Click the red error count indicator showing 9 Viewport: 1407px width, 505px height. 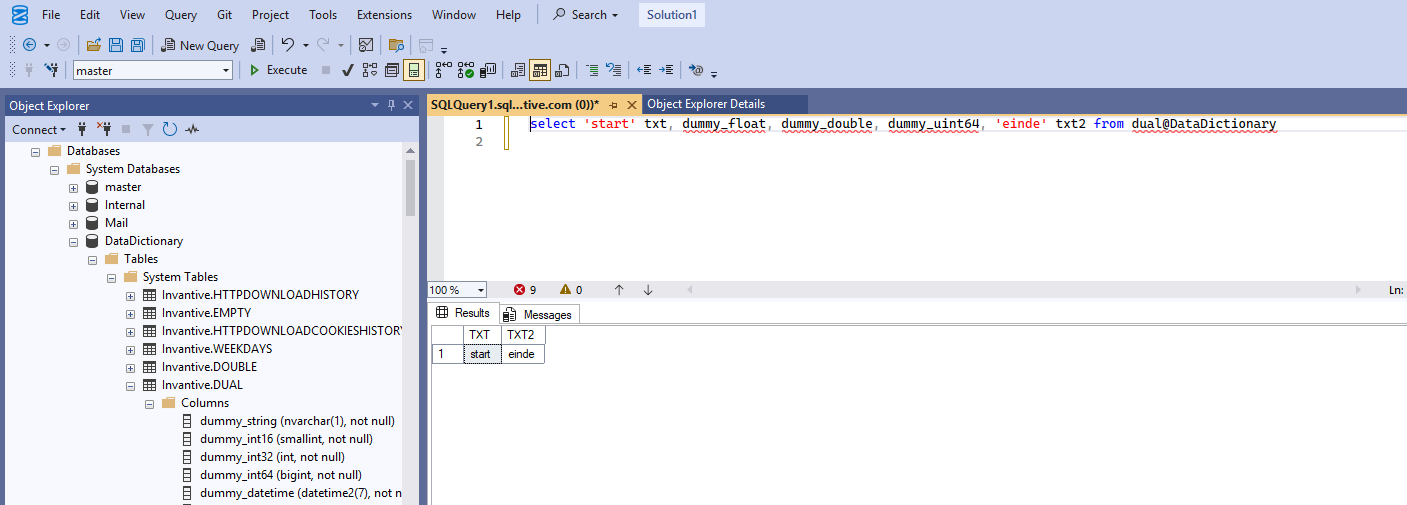click(x=525, y=290)
